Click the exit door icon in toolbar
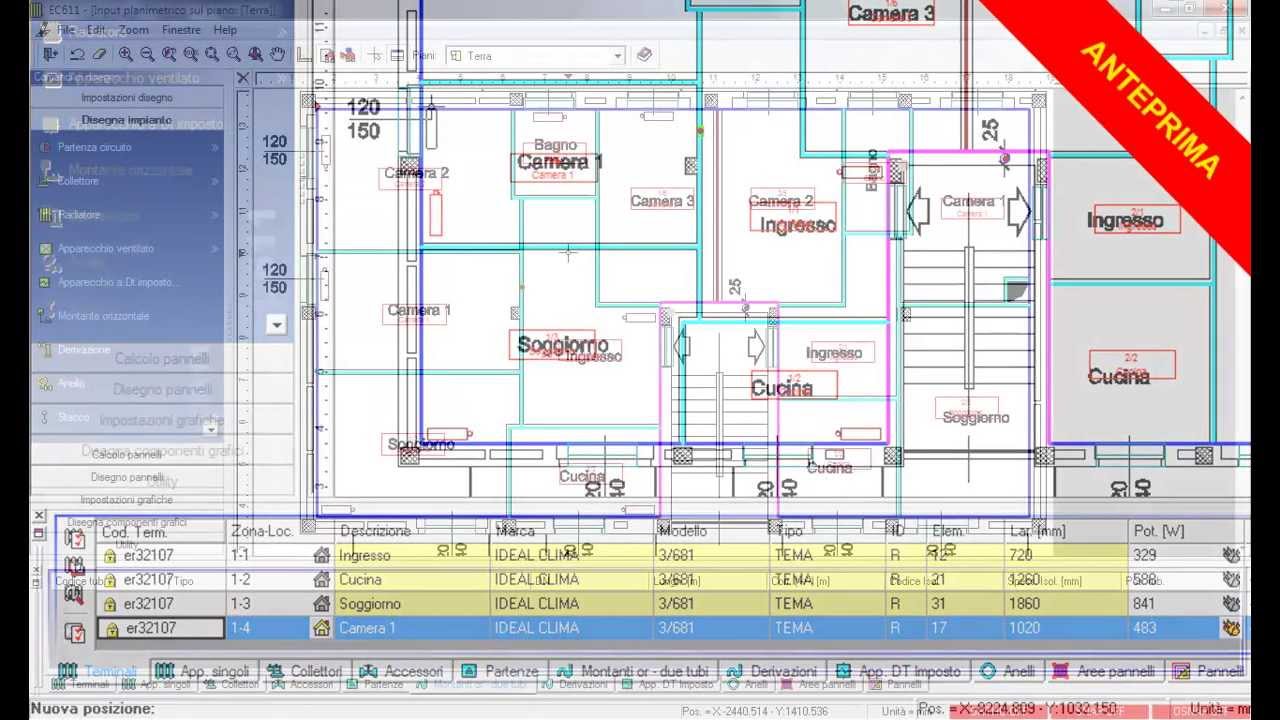1280x720 pixels. 49,55
